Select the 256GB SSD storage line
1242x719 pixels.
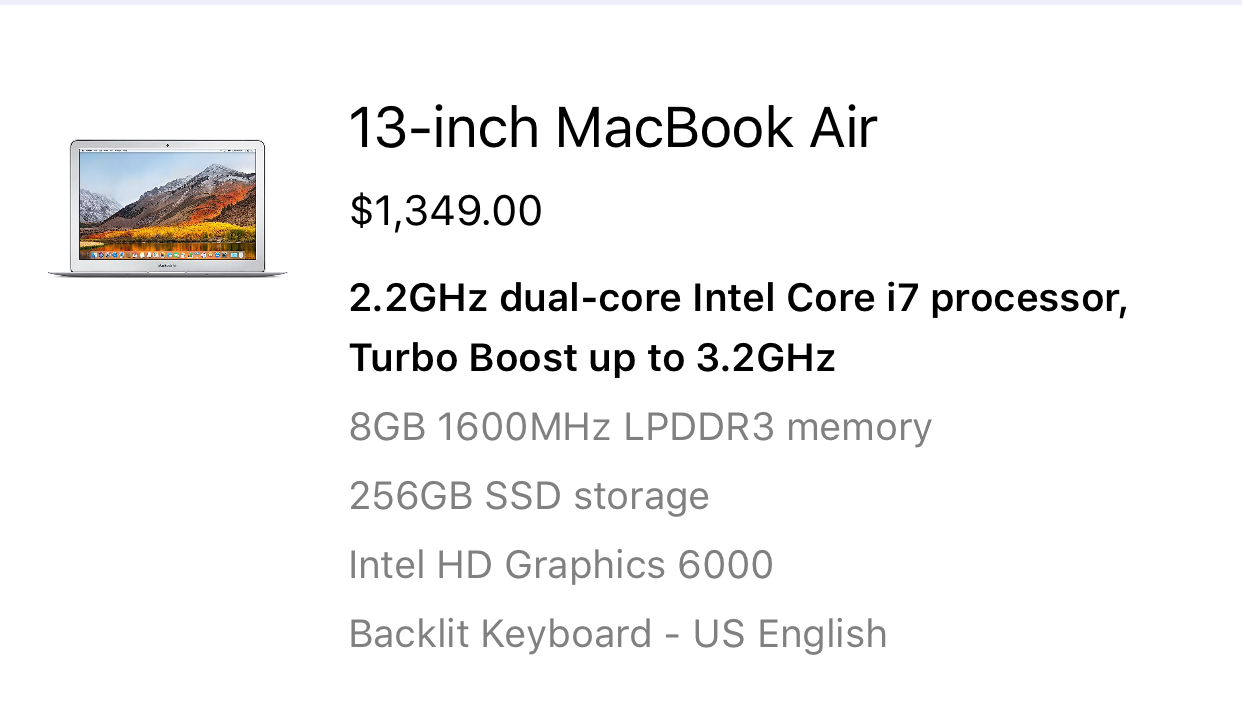pyautogui.click(x=529, y=496)
